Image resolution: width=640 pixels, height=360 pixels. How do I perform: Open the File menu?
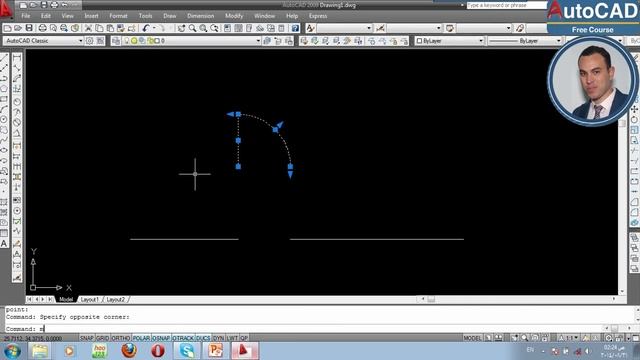(26, 16)
